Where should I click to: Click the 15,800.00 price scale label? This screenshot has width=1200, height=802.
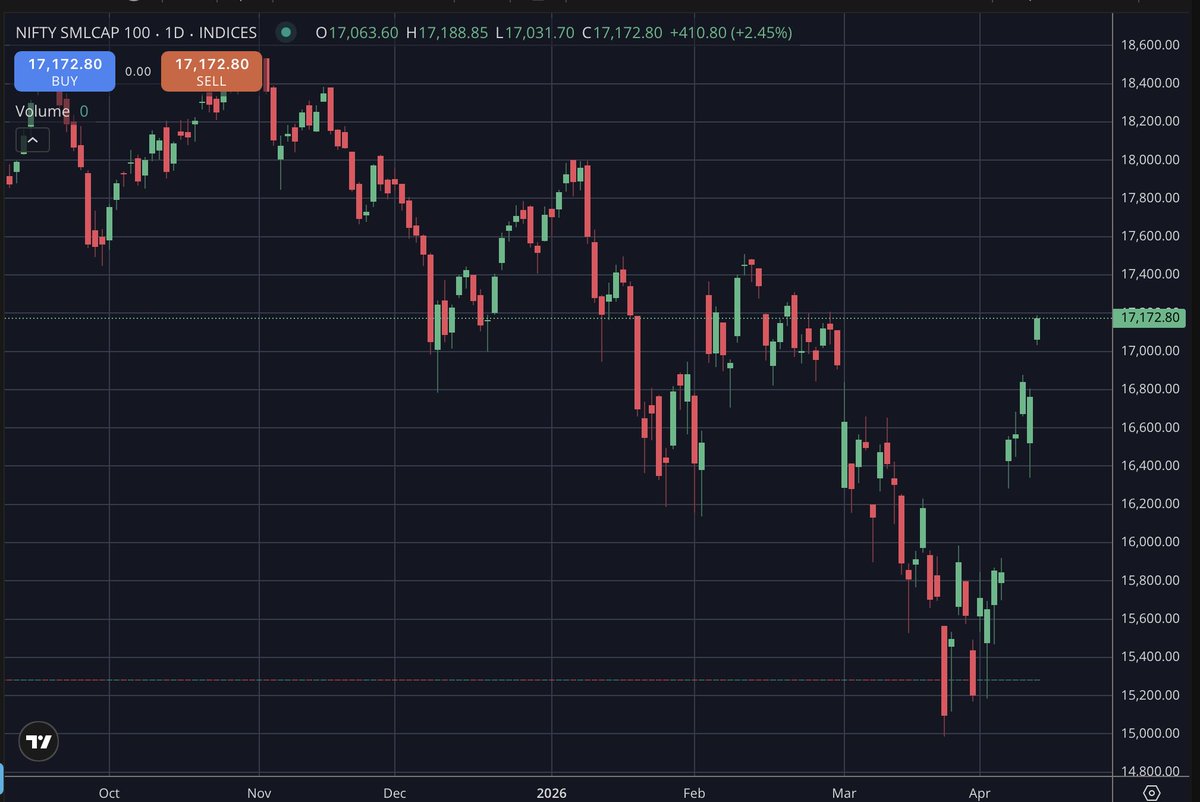click(x=1150, y=580)
